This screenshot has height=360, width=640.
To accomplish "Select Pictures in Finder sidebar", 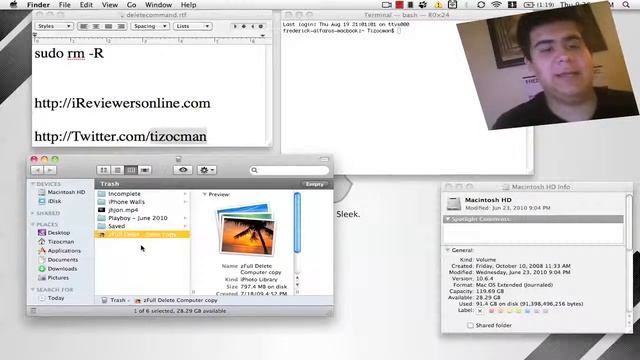I will [x=53, y=278].
